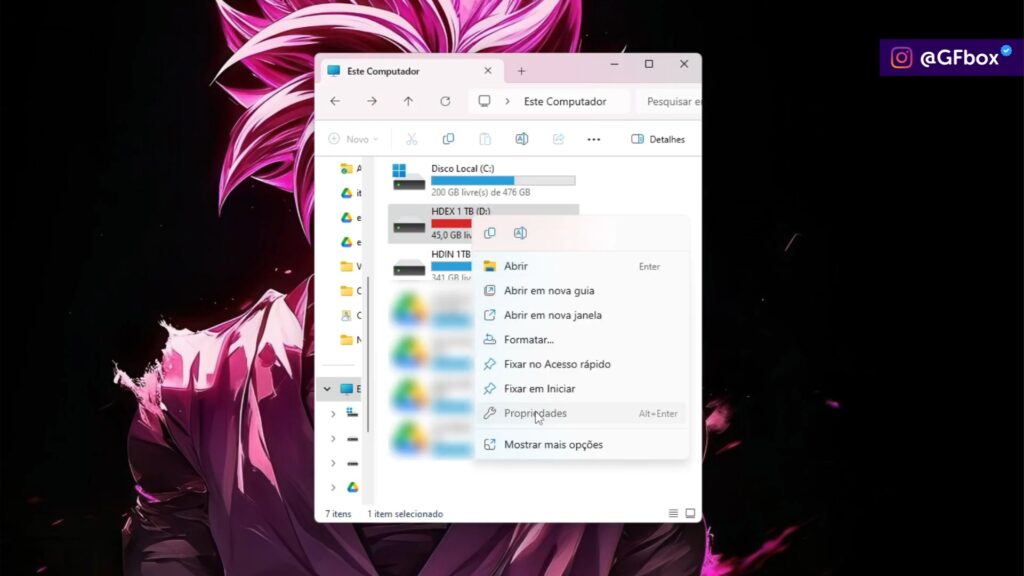Click the Copy icon in context menu
This screenshot has height=576, width=1024.
tap(490, 233)
